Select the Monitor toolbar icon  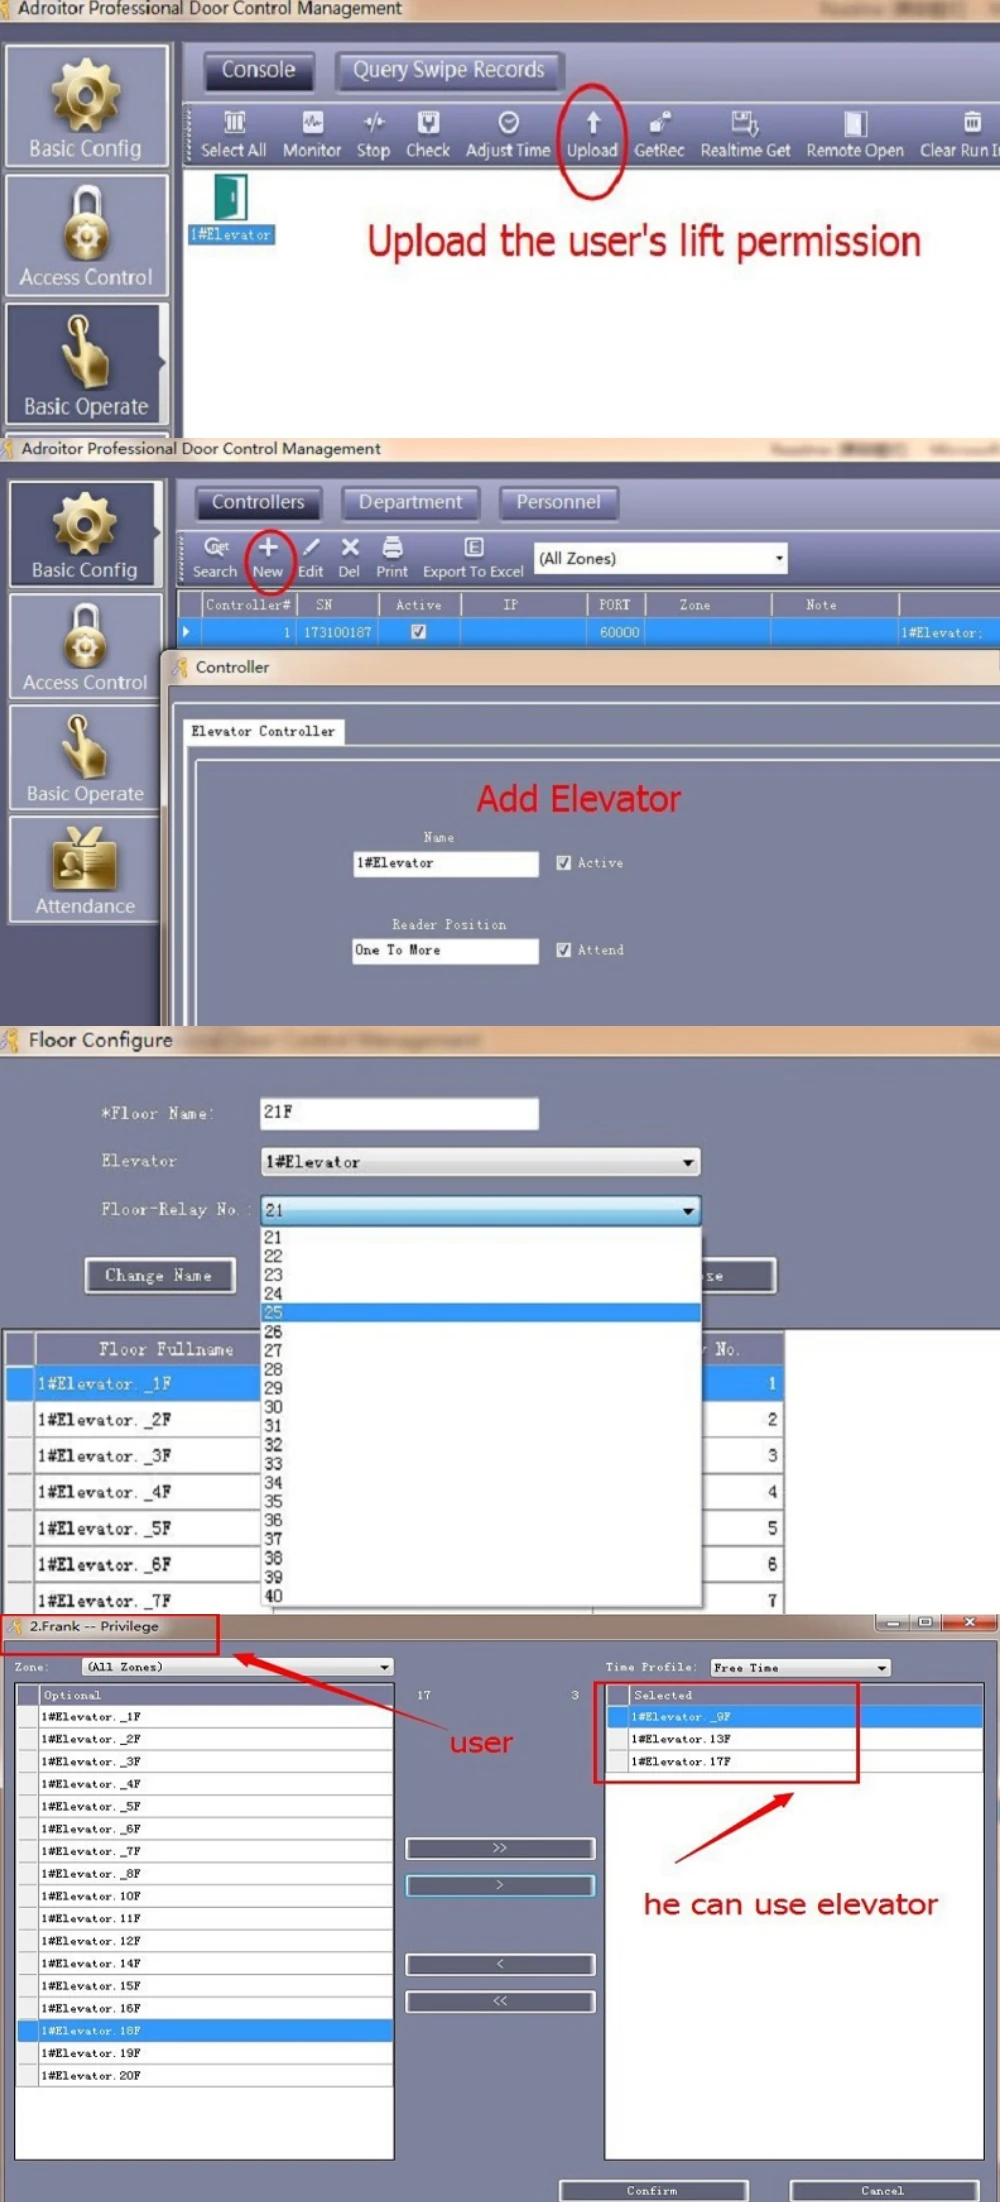pos(312,123)
